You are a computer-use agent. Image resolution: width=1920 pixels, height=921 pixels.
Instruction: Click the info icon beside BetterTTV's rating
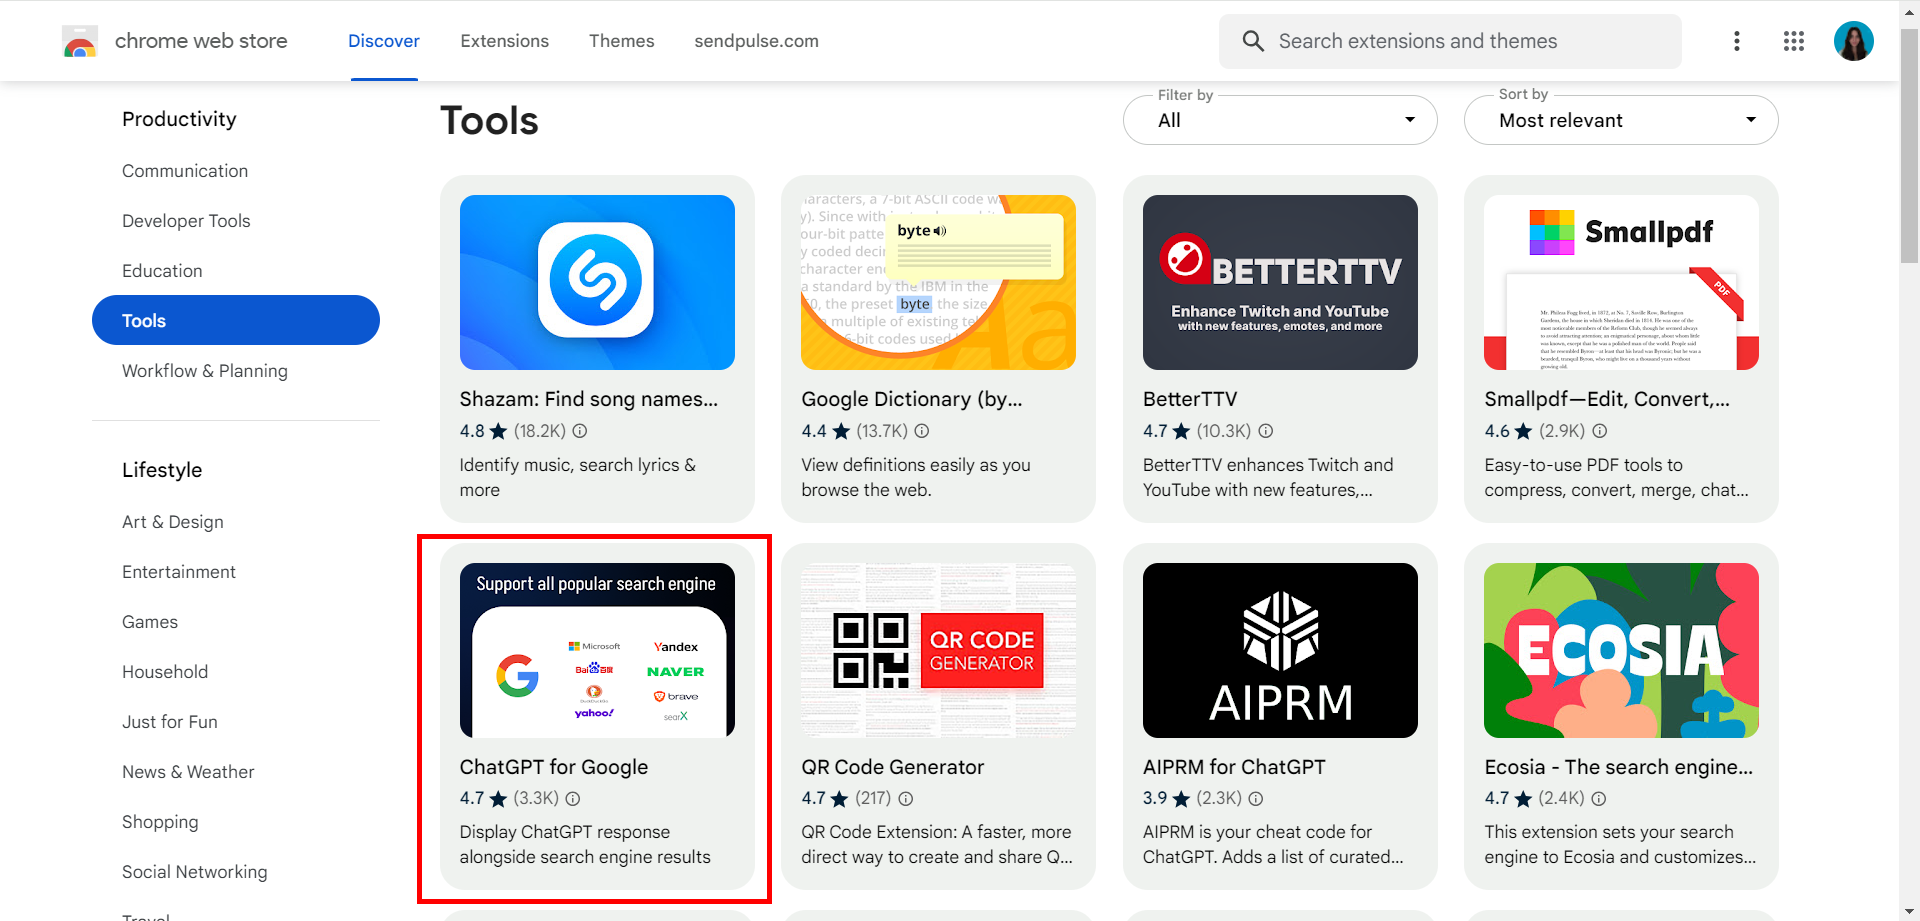point(1266,431)
